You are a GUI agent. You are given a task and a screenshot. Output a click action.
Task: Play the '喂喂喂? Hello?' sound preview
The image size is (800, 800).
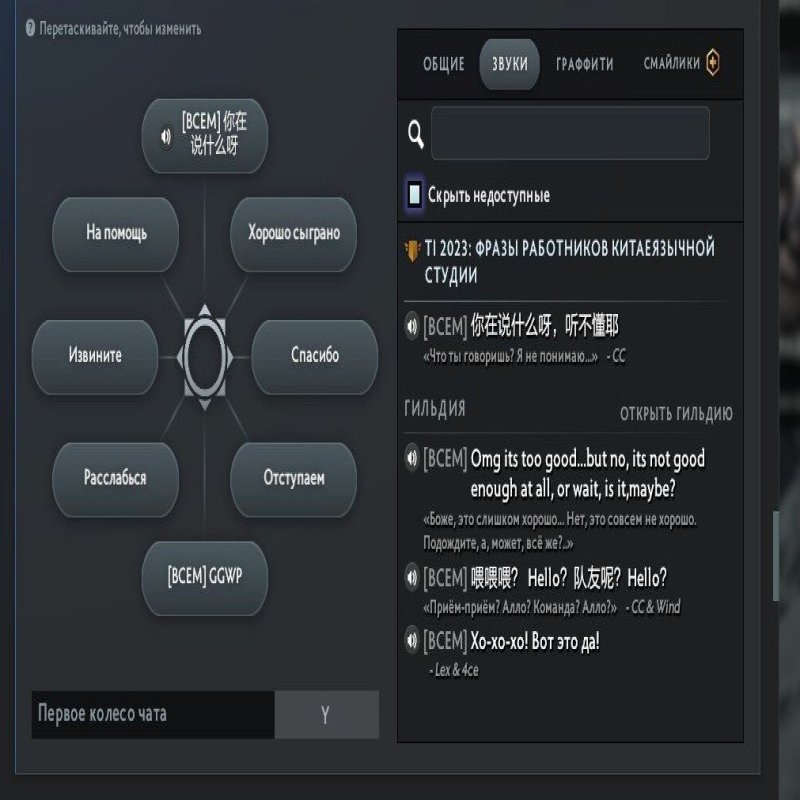(x=412, y=578)
